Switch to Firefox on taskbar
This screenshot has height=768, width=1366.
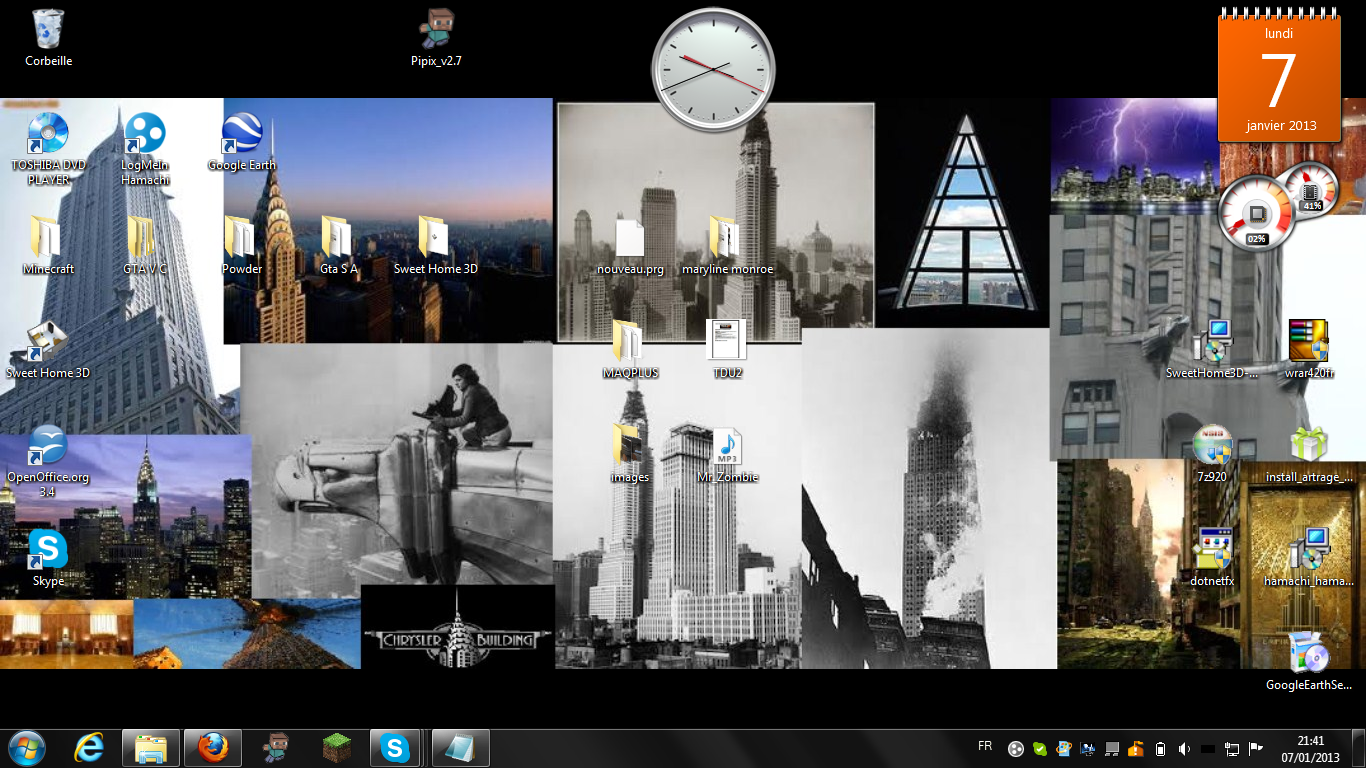[213, 748]
